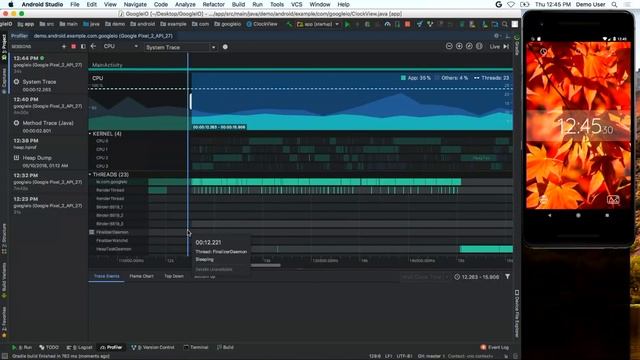Click the Heap Dump session icon
The width and height of the screenshot is (640, 360).
click(x=16, y=158)
